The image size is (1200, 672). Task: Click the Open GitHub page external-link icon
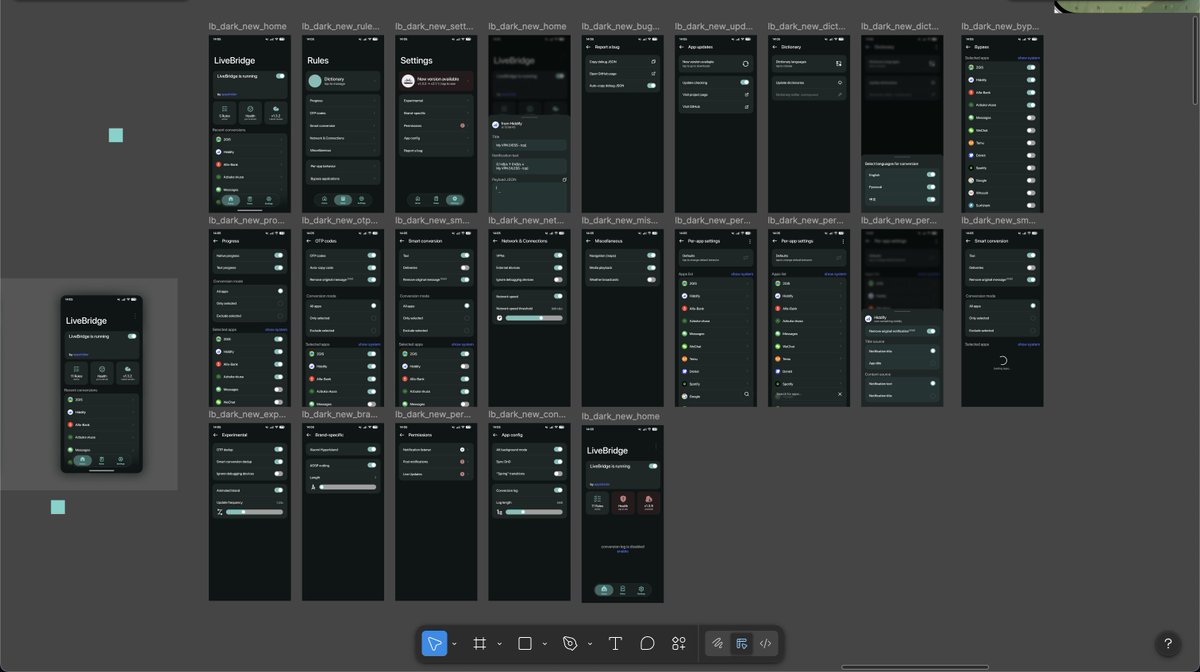pyautogui.click(x=653, y=74)
